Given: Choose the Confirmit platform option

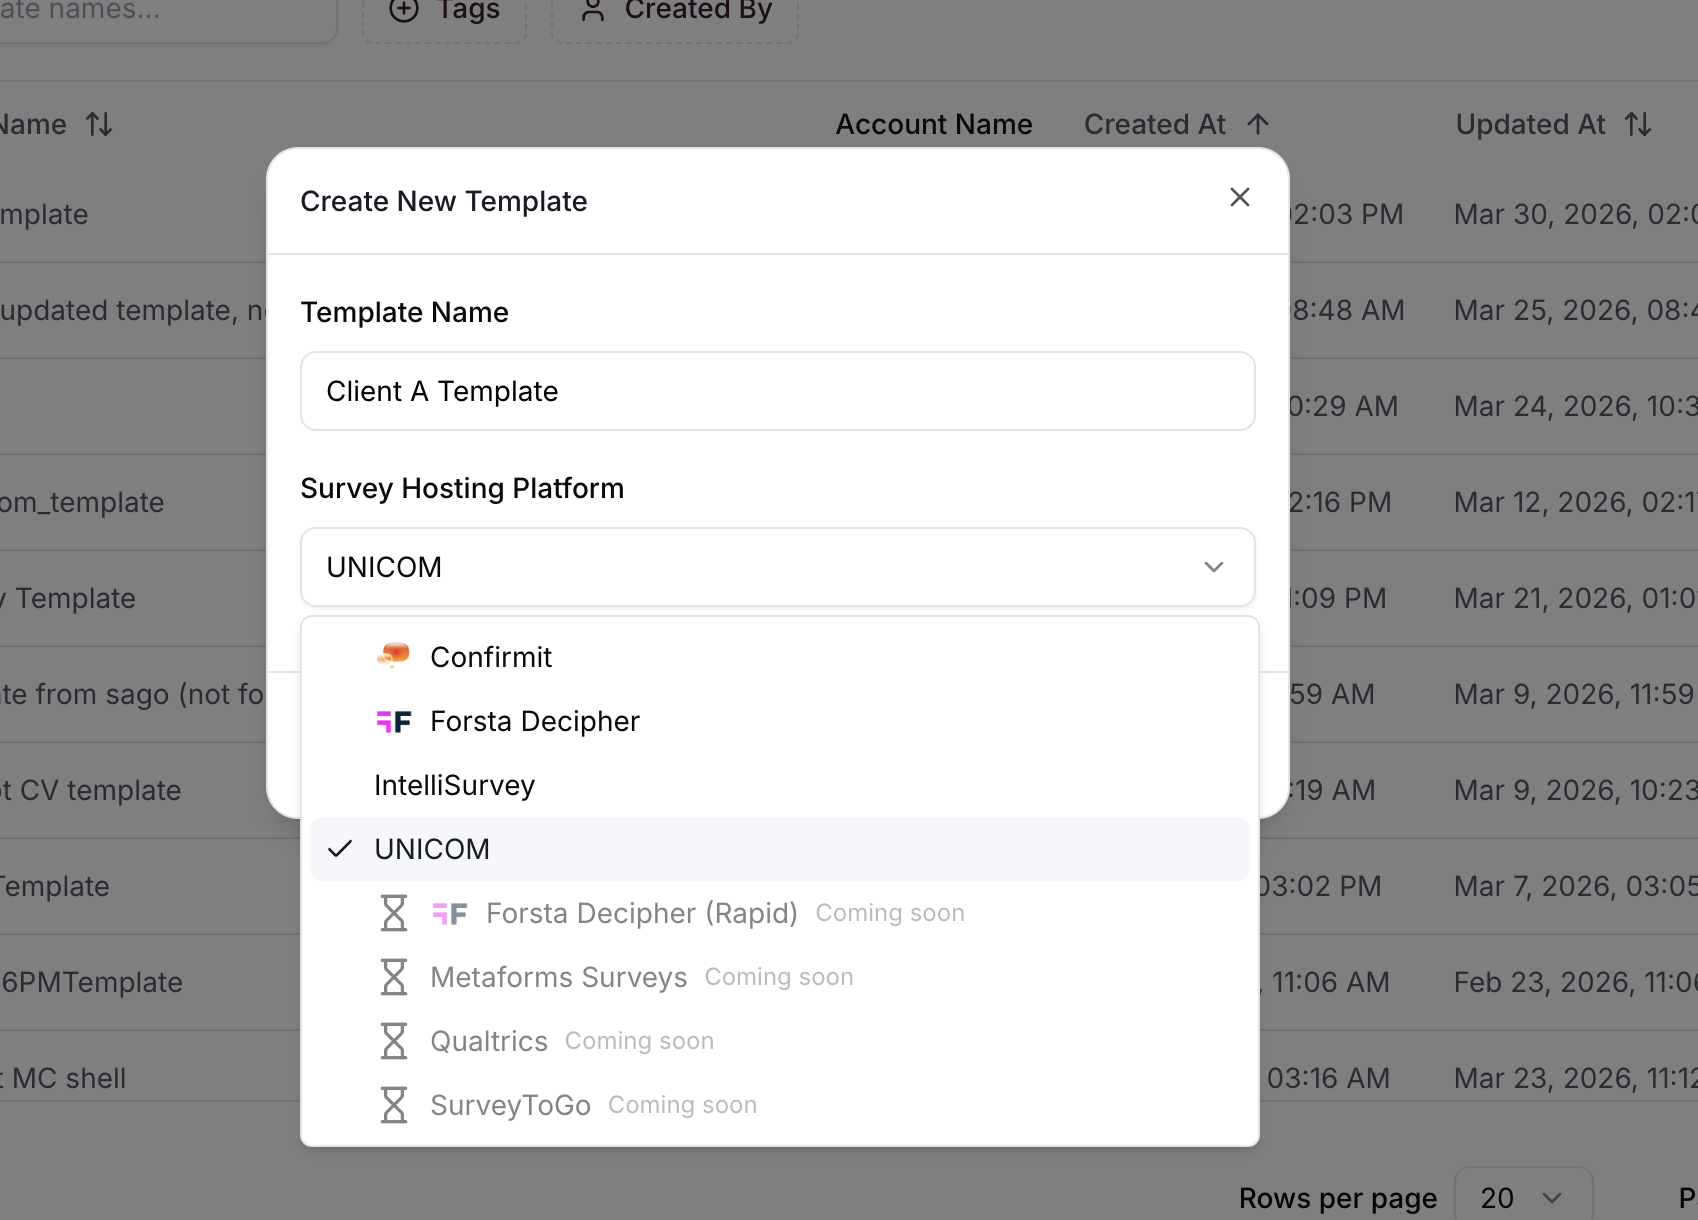Looking at the screenshot, I should 491,657.
